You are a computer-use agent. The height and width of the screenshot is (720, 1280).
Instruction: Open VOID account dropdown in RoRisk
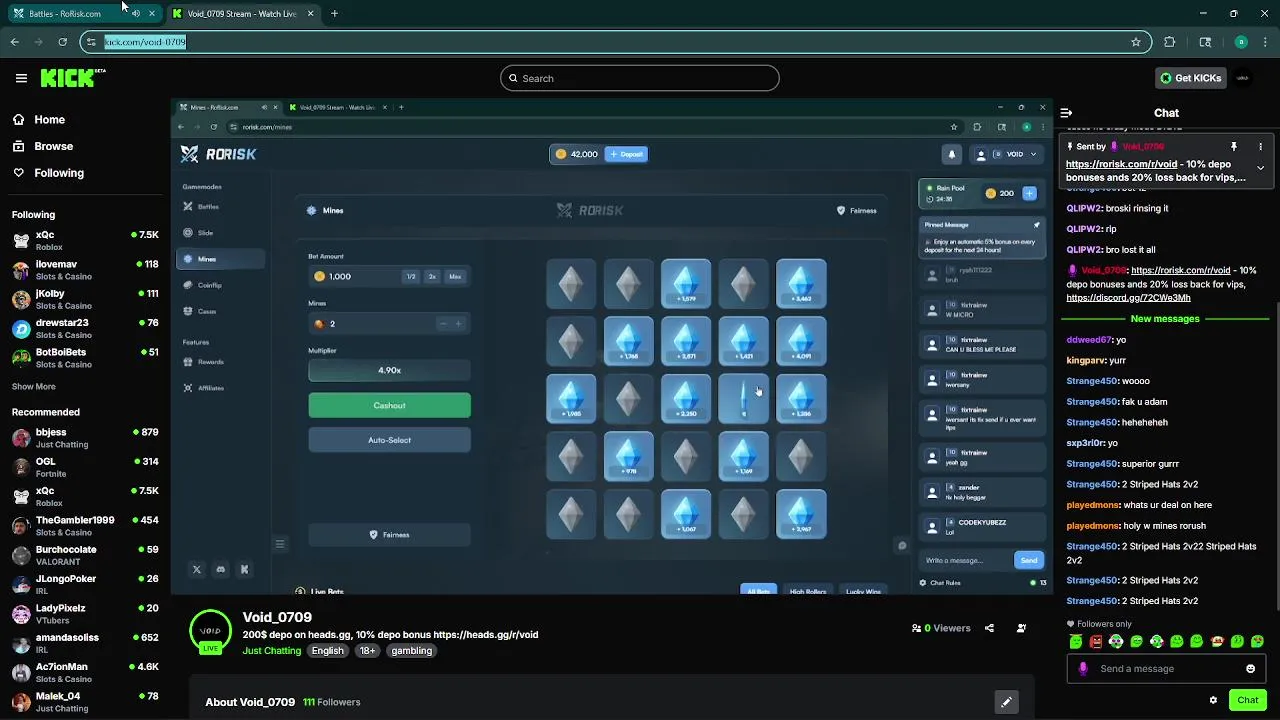[1007, 154]
